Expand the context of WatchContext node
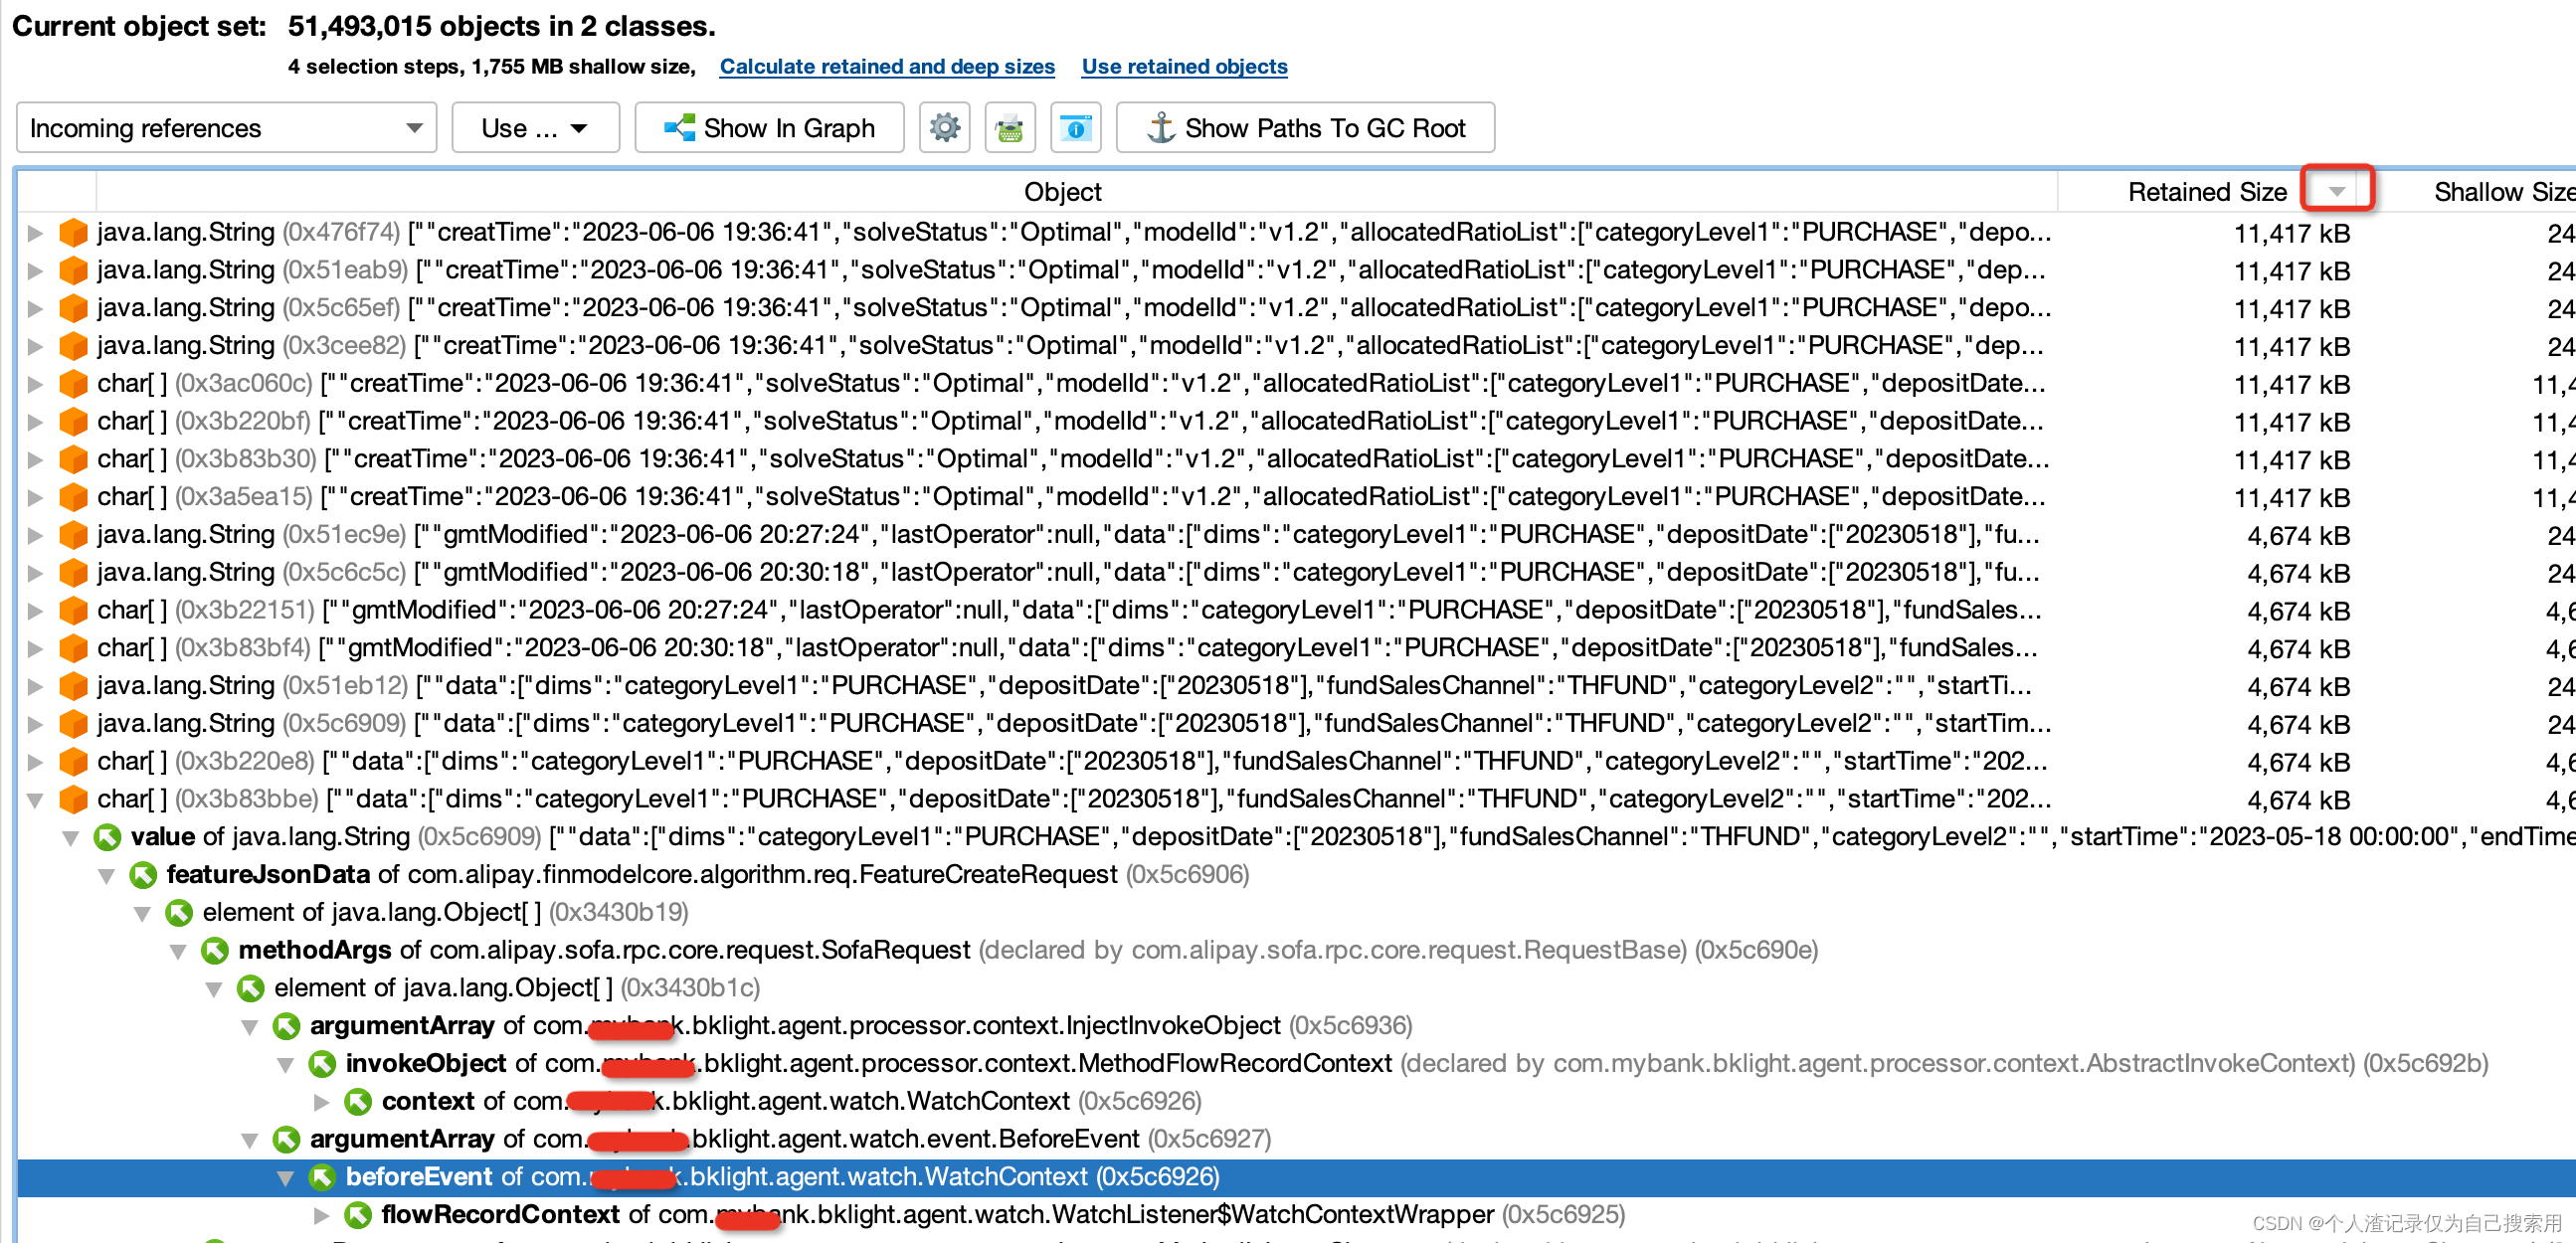 pyautogui.click(x=322, y=1101)
